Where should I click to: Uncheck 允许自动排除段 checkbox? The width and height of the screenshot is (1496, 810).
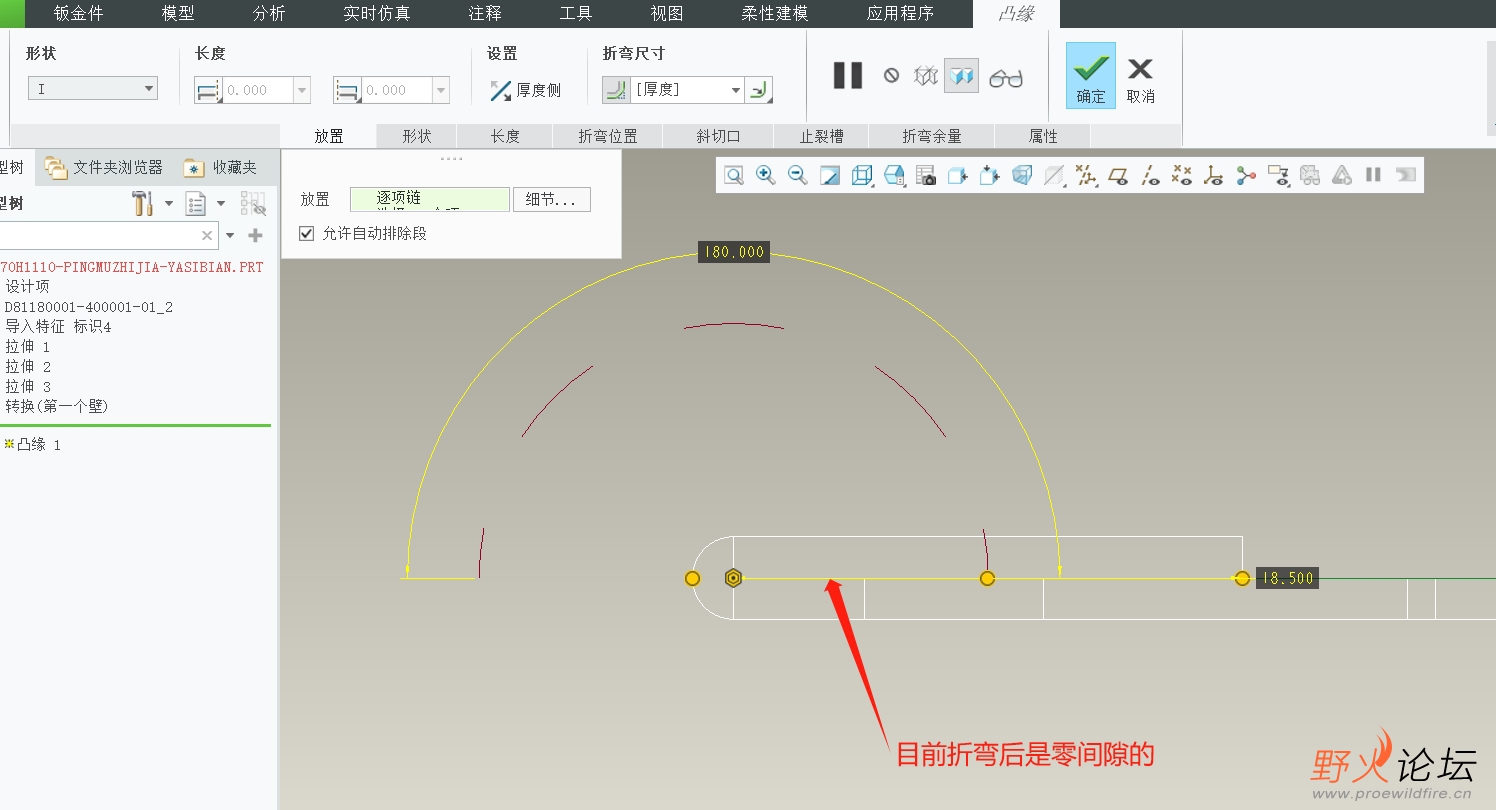(307, 233)
